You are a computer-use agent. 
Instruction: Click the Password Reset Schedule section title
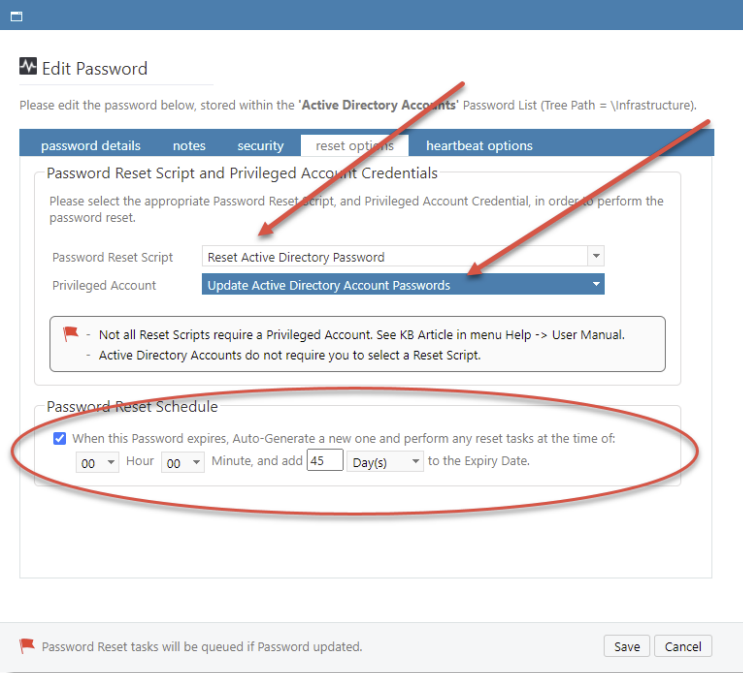132,407
